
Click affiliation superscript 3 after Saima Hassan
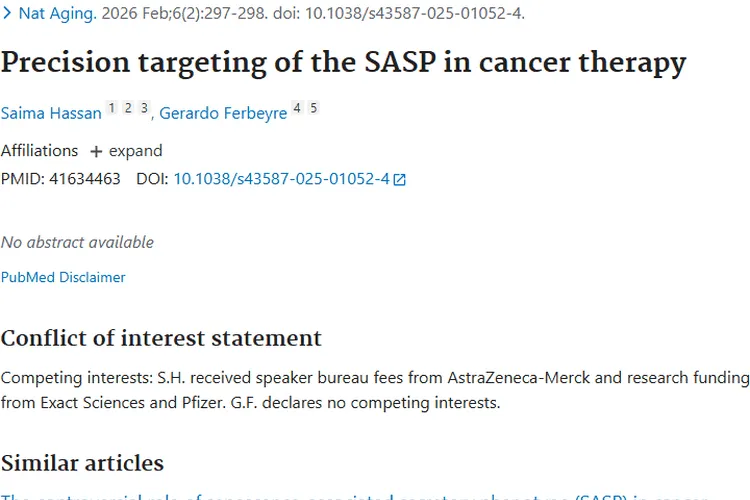(144, 108)
